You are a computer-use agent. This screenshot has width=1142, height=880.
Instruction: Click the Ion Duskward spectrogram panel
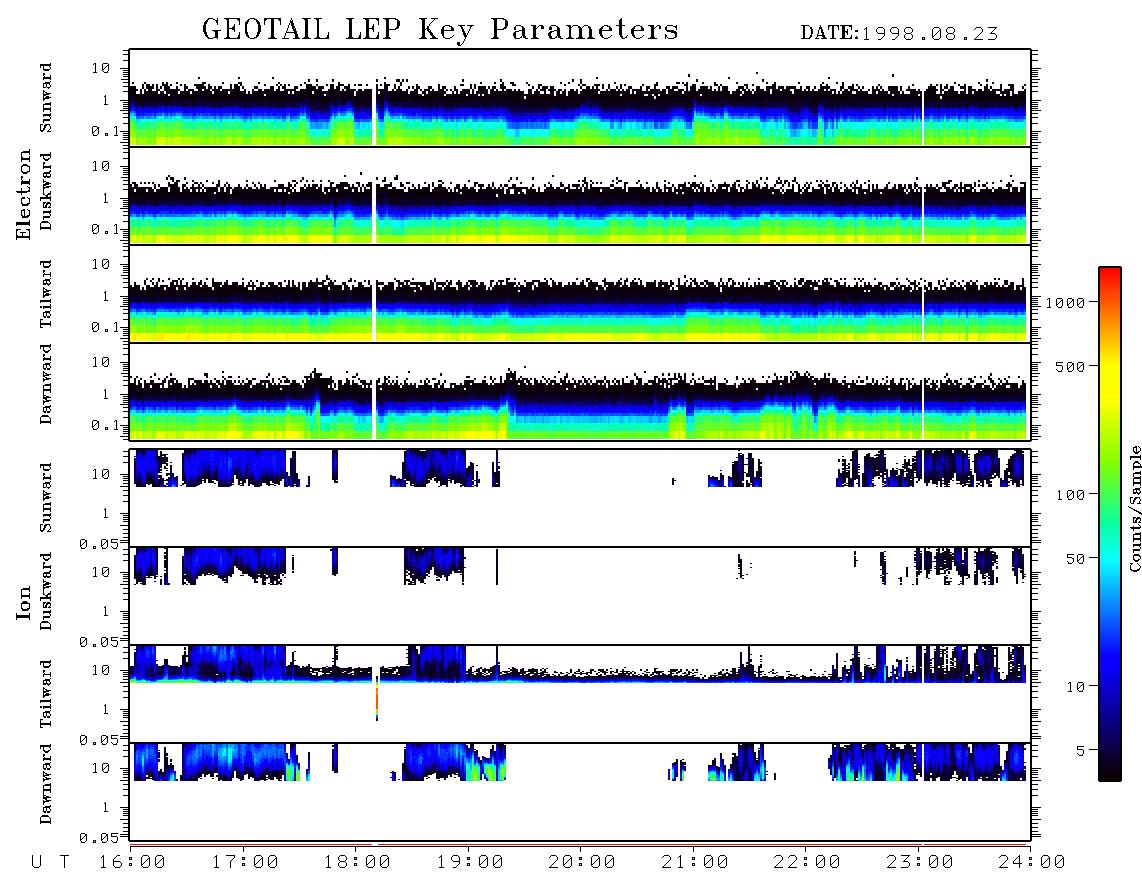tap(580, 596)
